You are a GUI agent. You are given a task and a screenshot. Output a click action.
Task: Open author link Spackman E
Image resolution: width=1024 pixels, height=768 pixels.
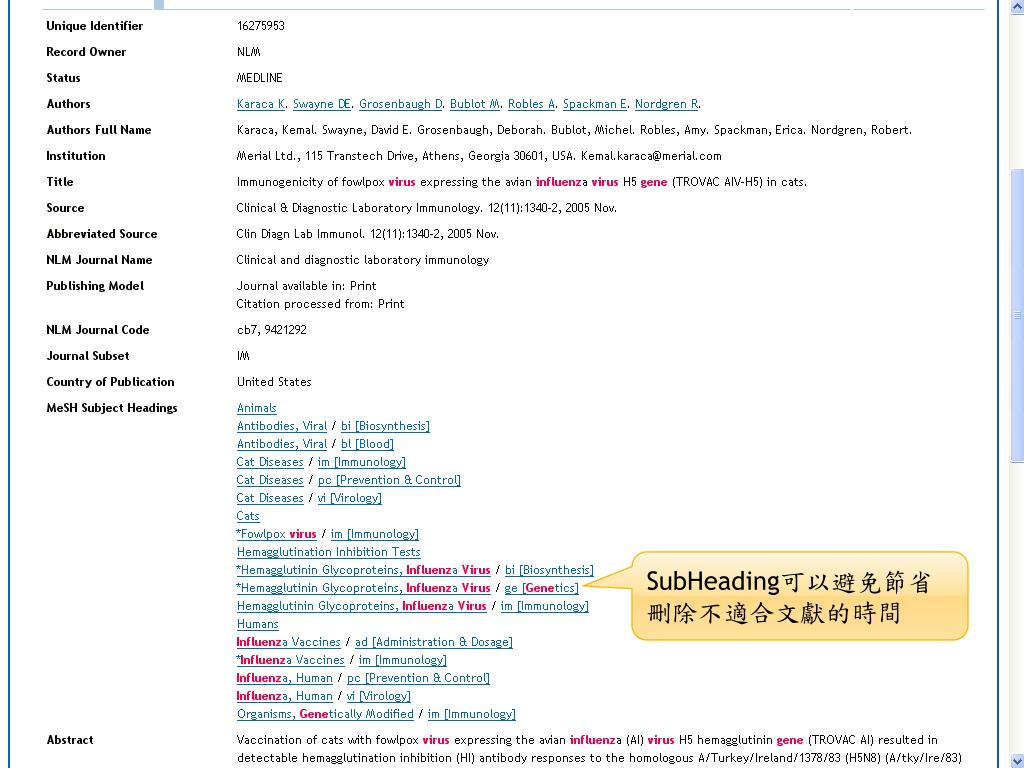click(596, 104)
